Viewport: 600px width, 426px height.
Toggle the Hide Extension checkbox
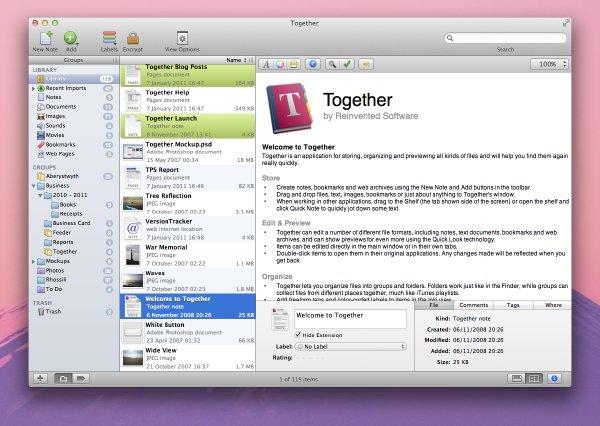(x=298, y=335)
